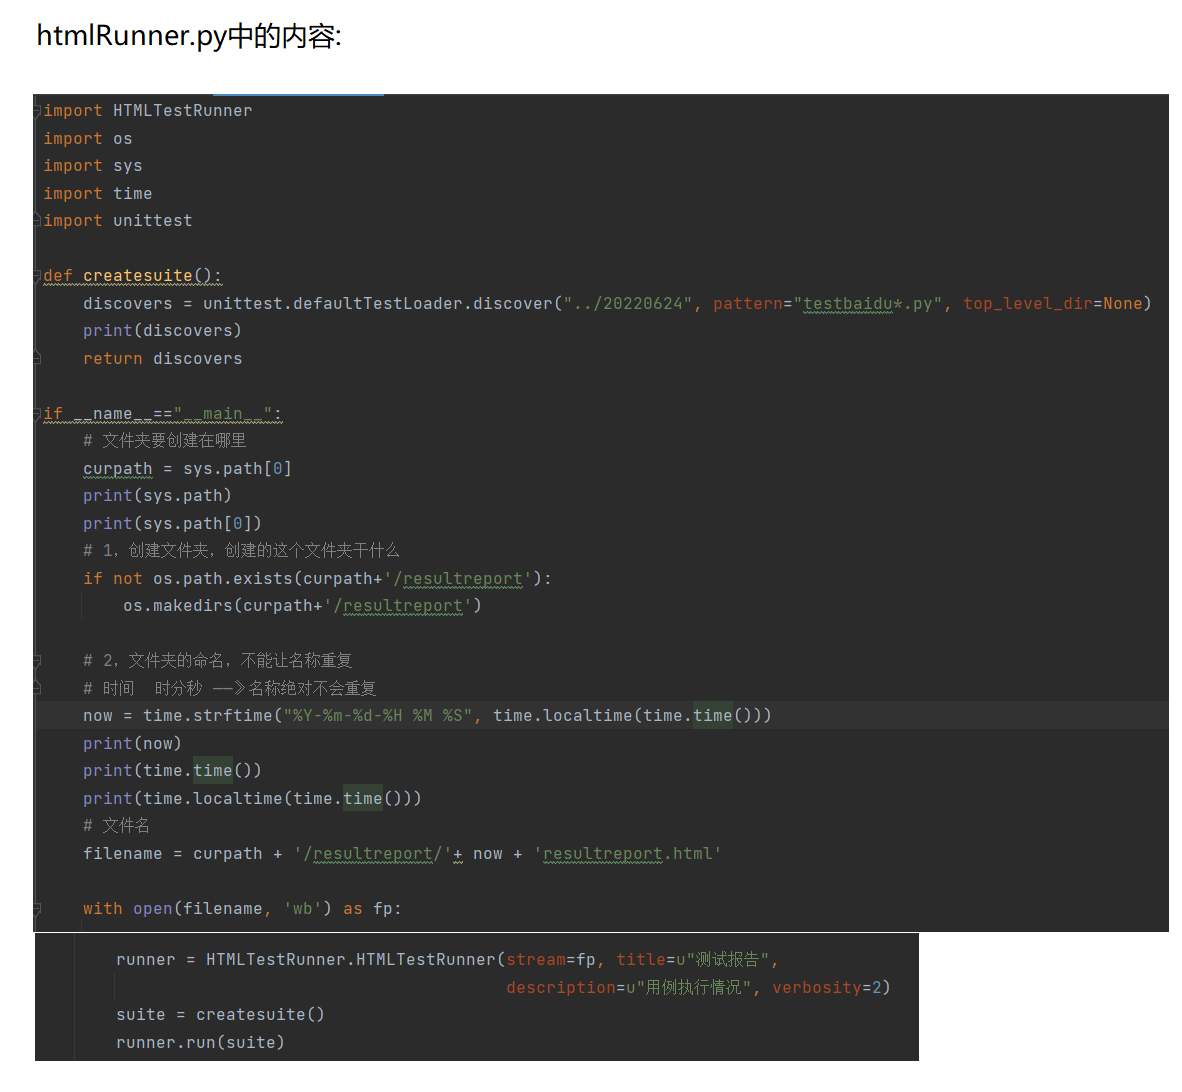Viewport: 1182px width, 1092px height.
Task: Click the line 'print(sys.path[0])'
Action: click(x=173, y=524)
